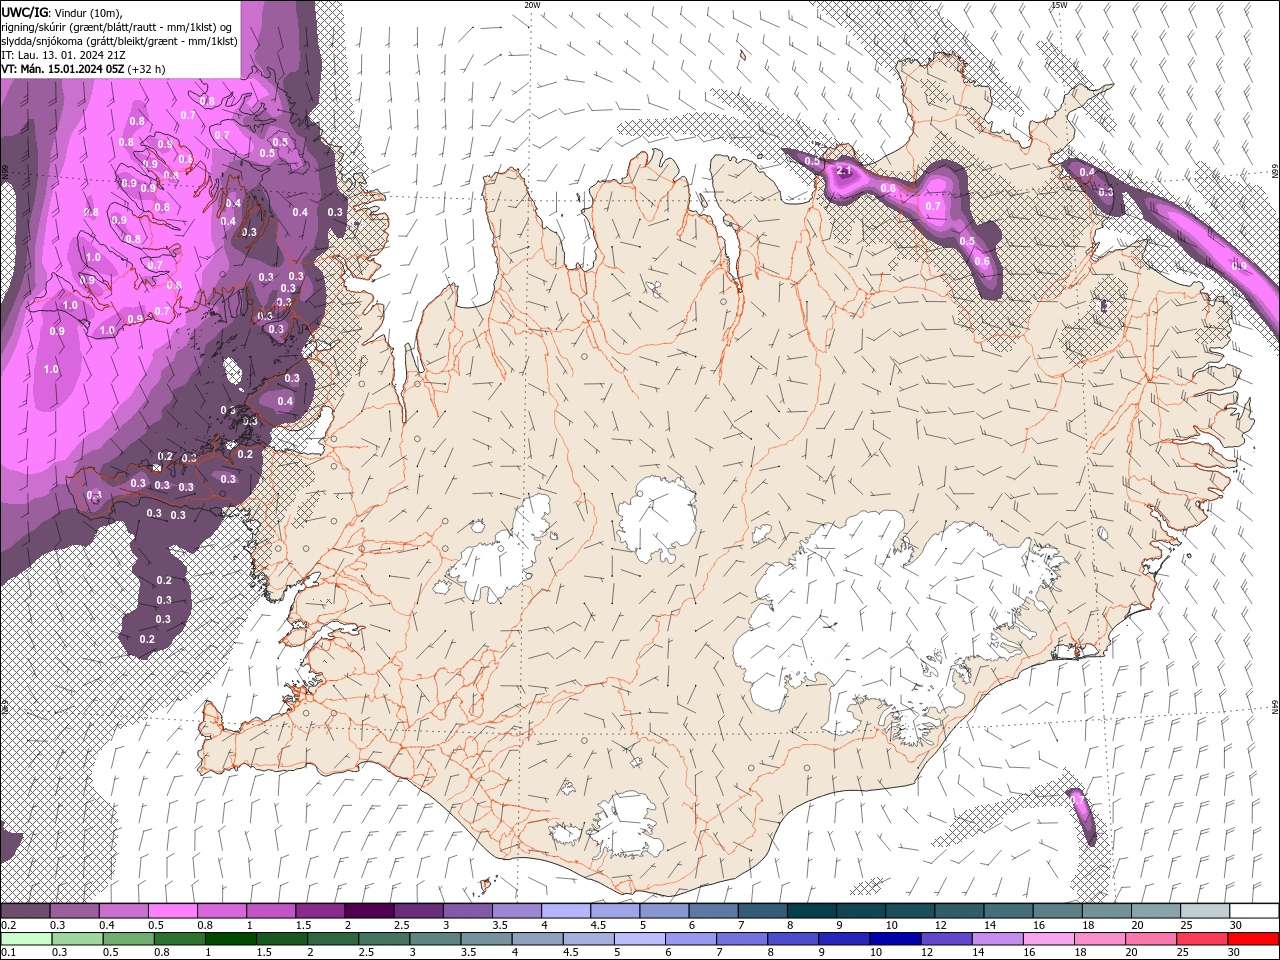Select the '15W' longitude label
Viewport: 1280px width, 960px height.
pyautogui.click(x=1059, y=5)
